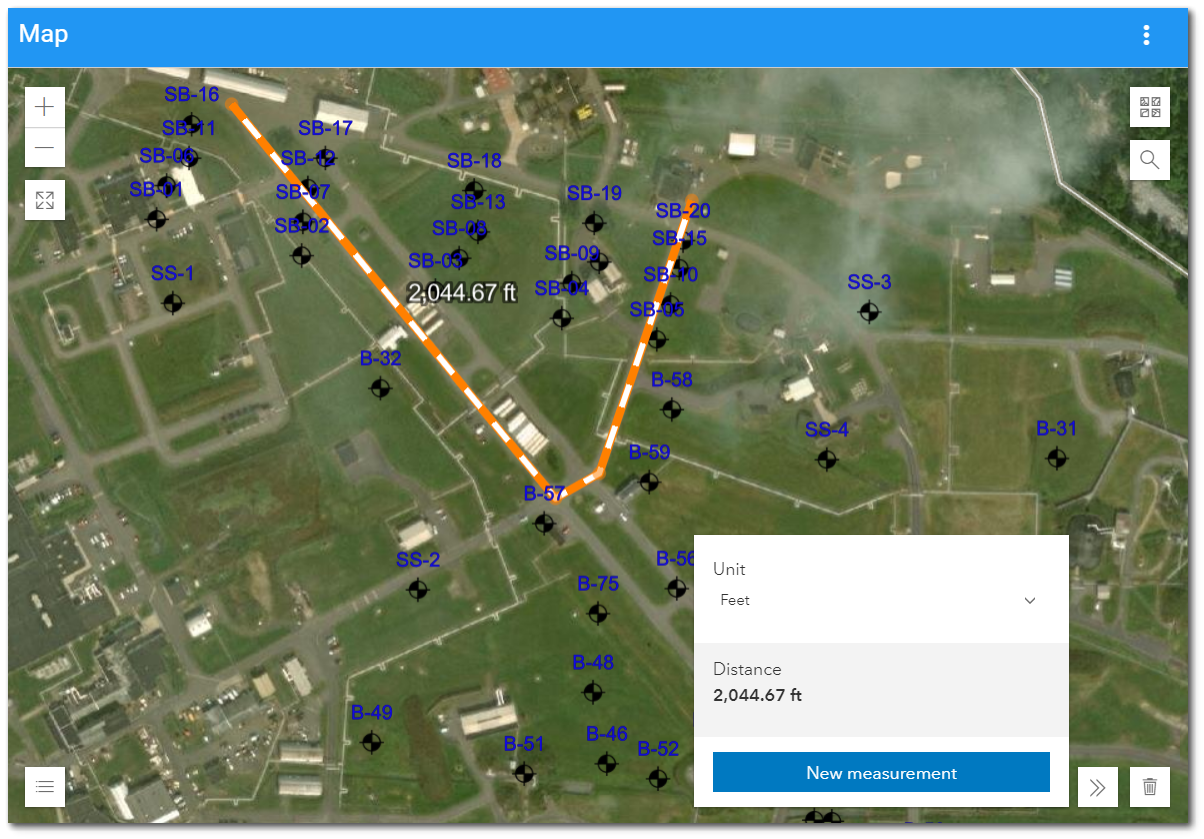Select the B-32 boring marker

click(380, 388)
